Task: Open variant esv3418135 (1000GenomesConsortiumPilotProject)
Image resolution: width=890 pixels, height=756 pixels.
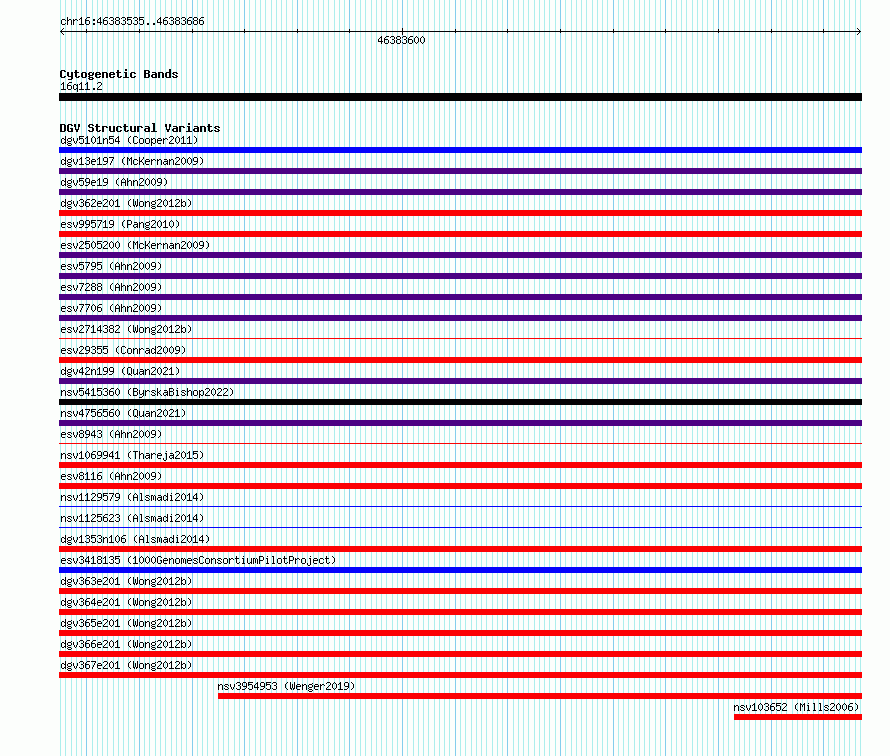Action: [x=198, y=560]
